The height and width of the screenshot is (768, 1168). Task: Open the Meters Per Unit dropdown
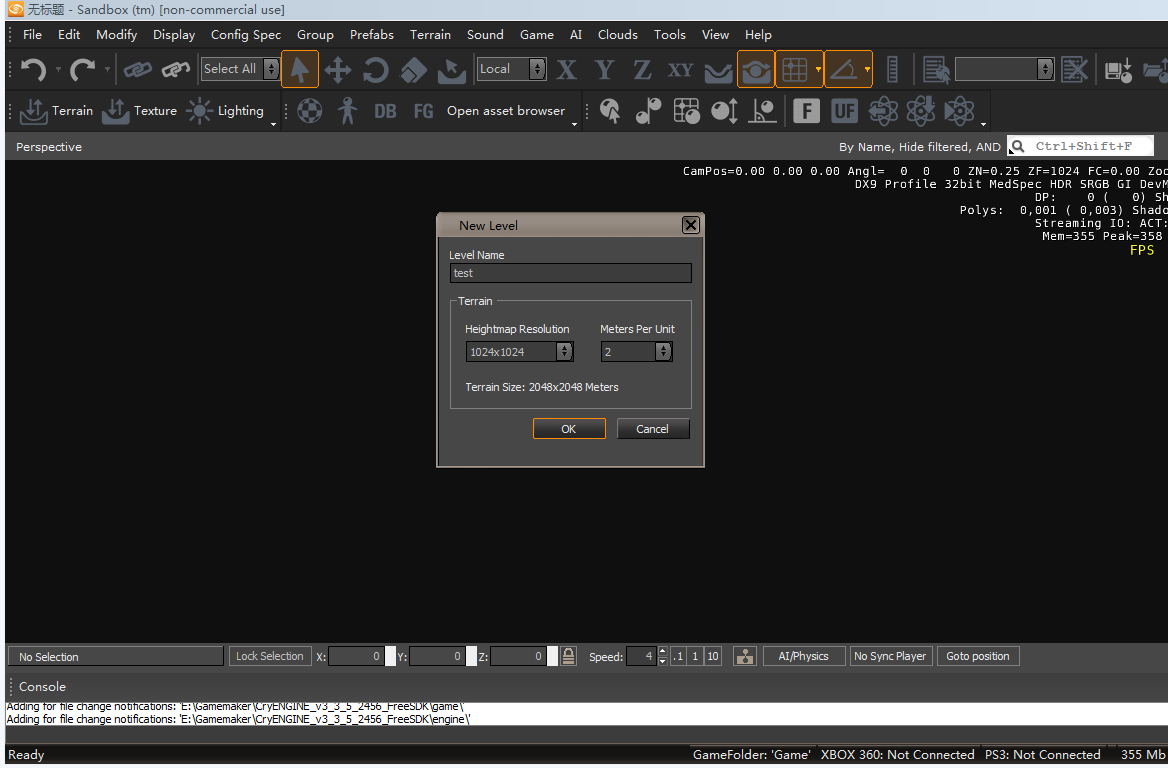(x=663, y=352)
